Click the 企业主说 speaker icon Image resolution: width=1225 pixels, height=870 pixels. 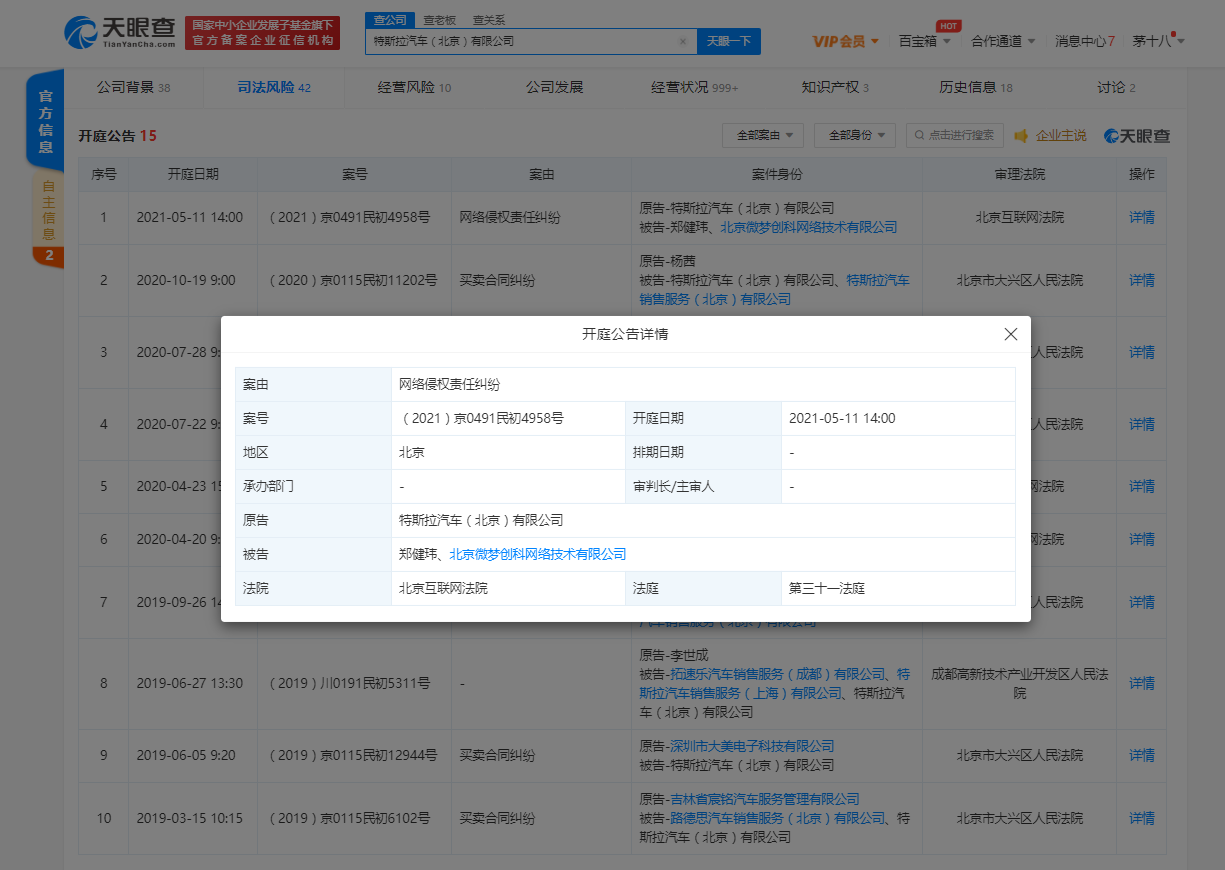[x=1021, y=135]
